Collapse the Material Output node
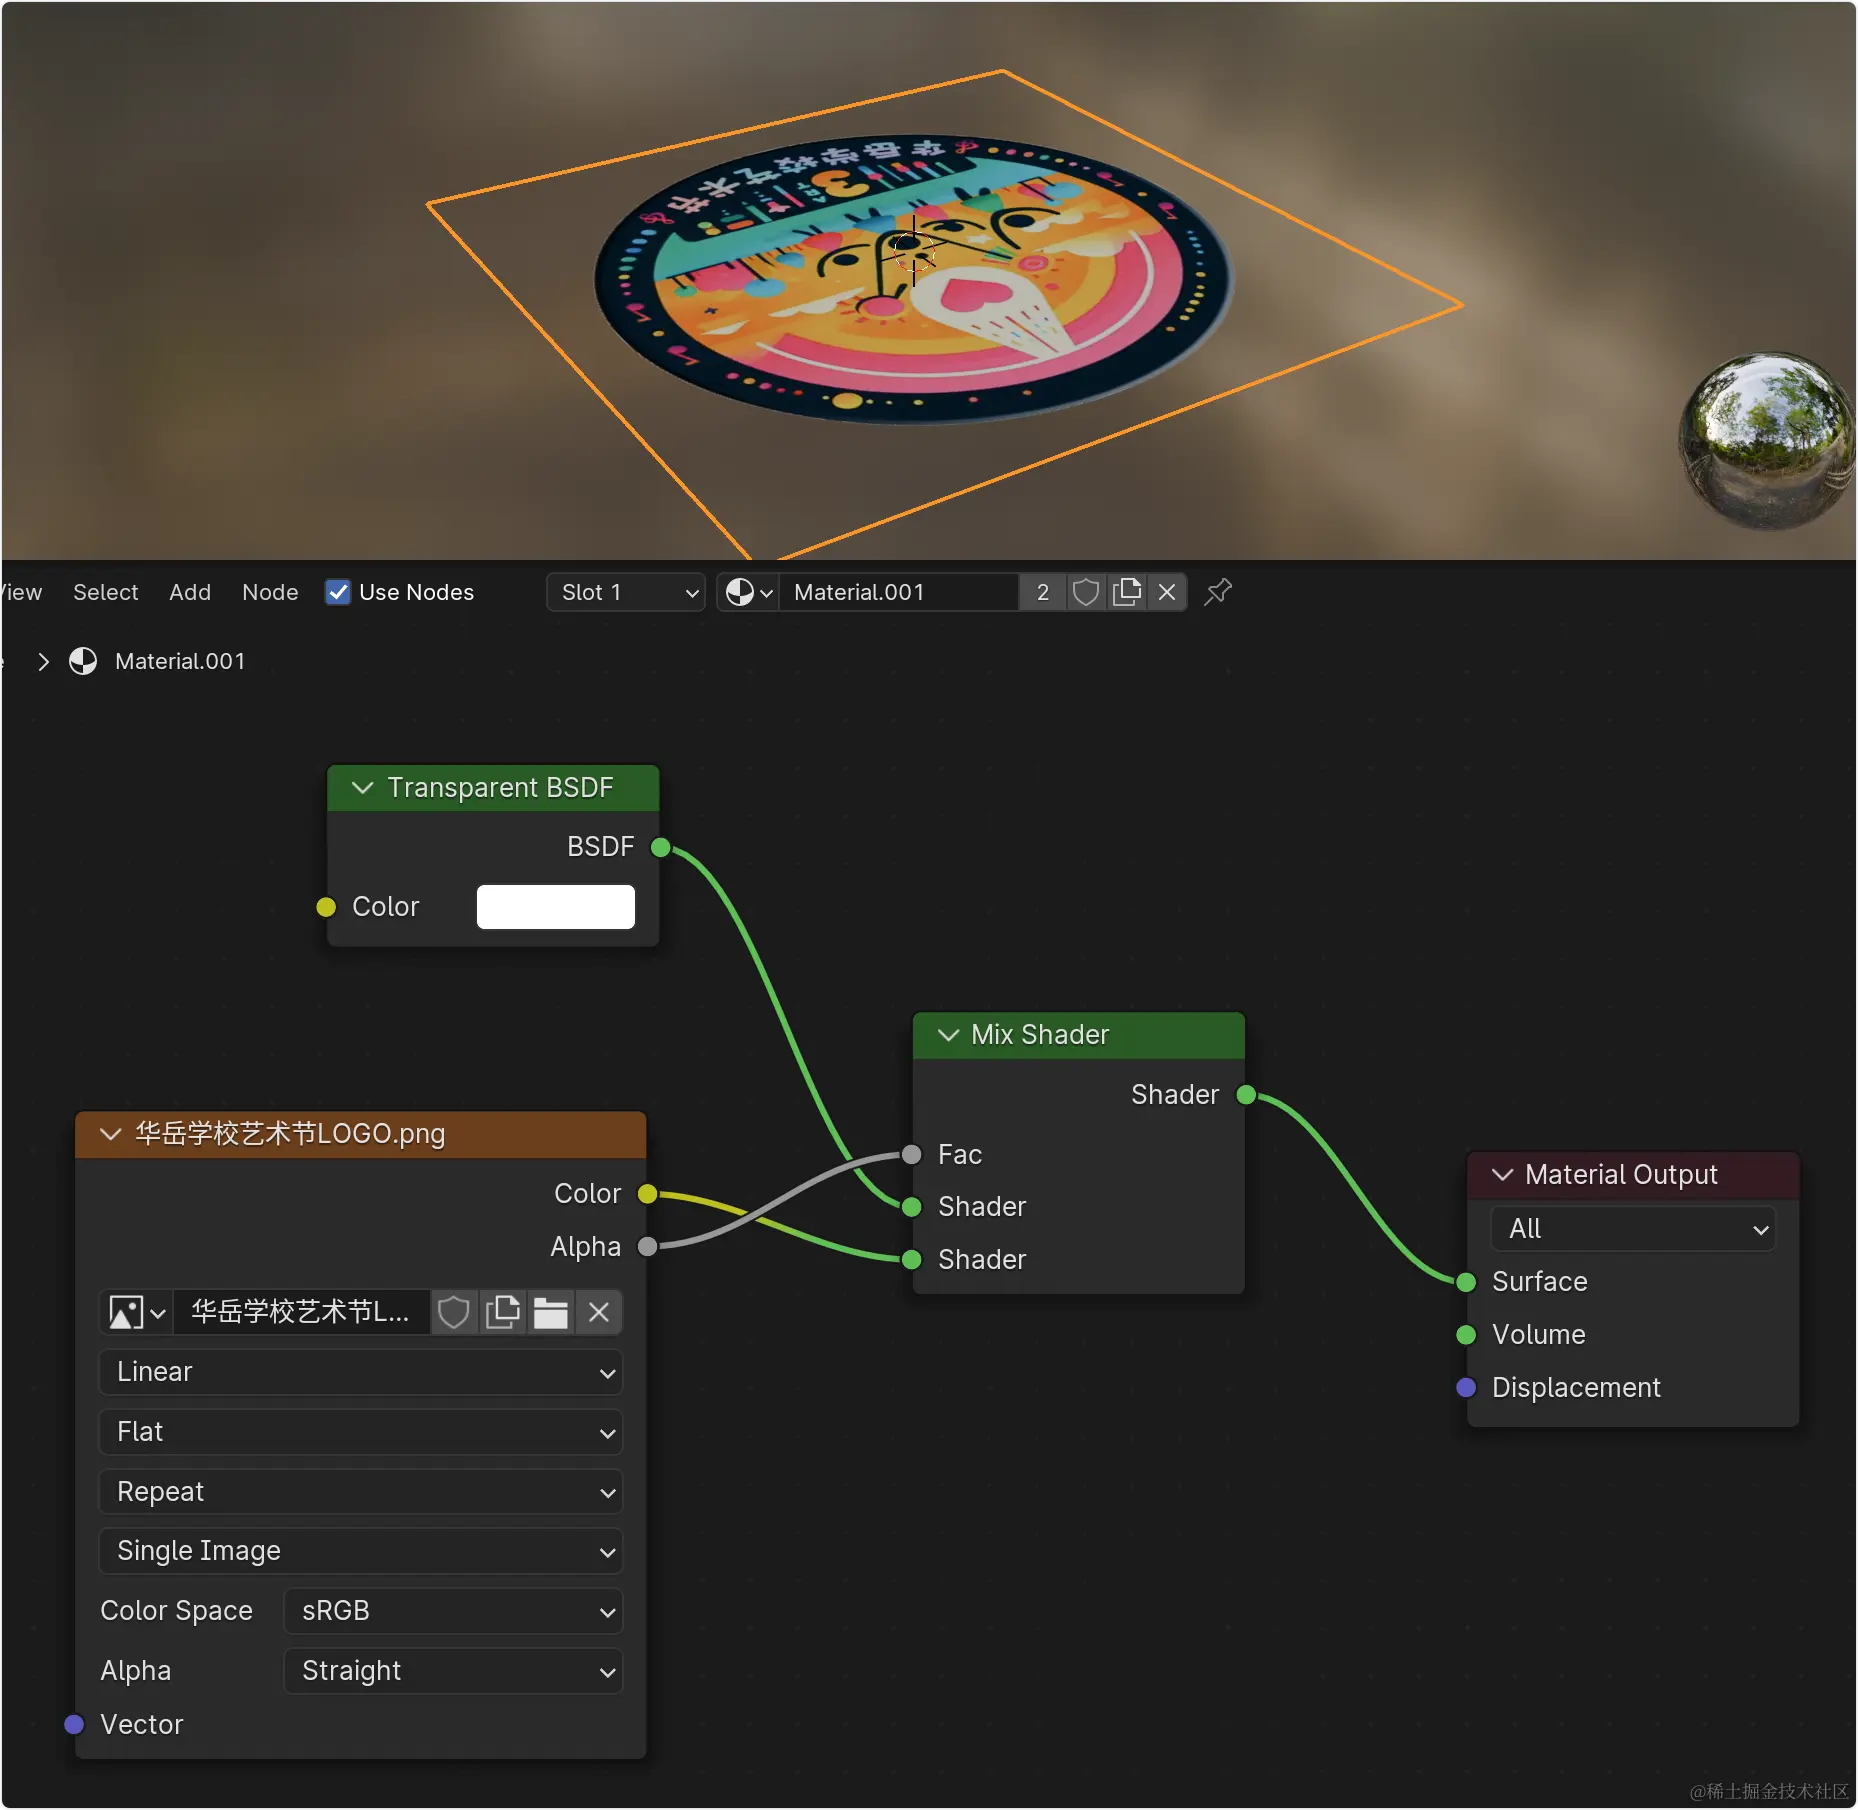The width and height of the screenshot is (1858, 1810). [1502, 1175]
